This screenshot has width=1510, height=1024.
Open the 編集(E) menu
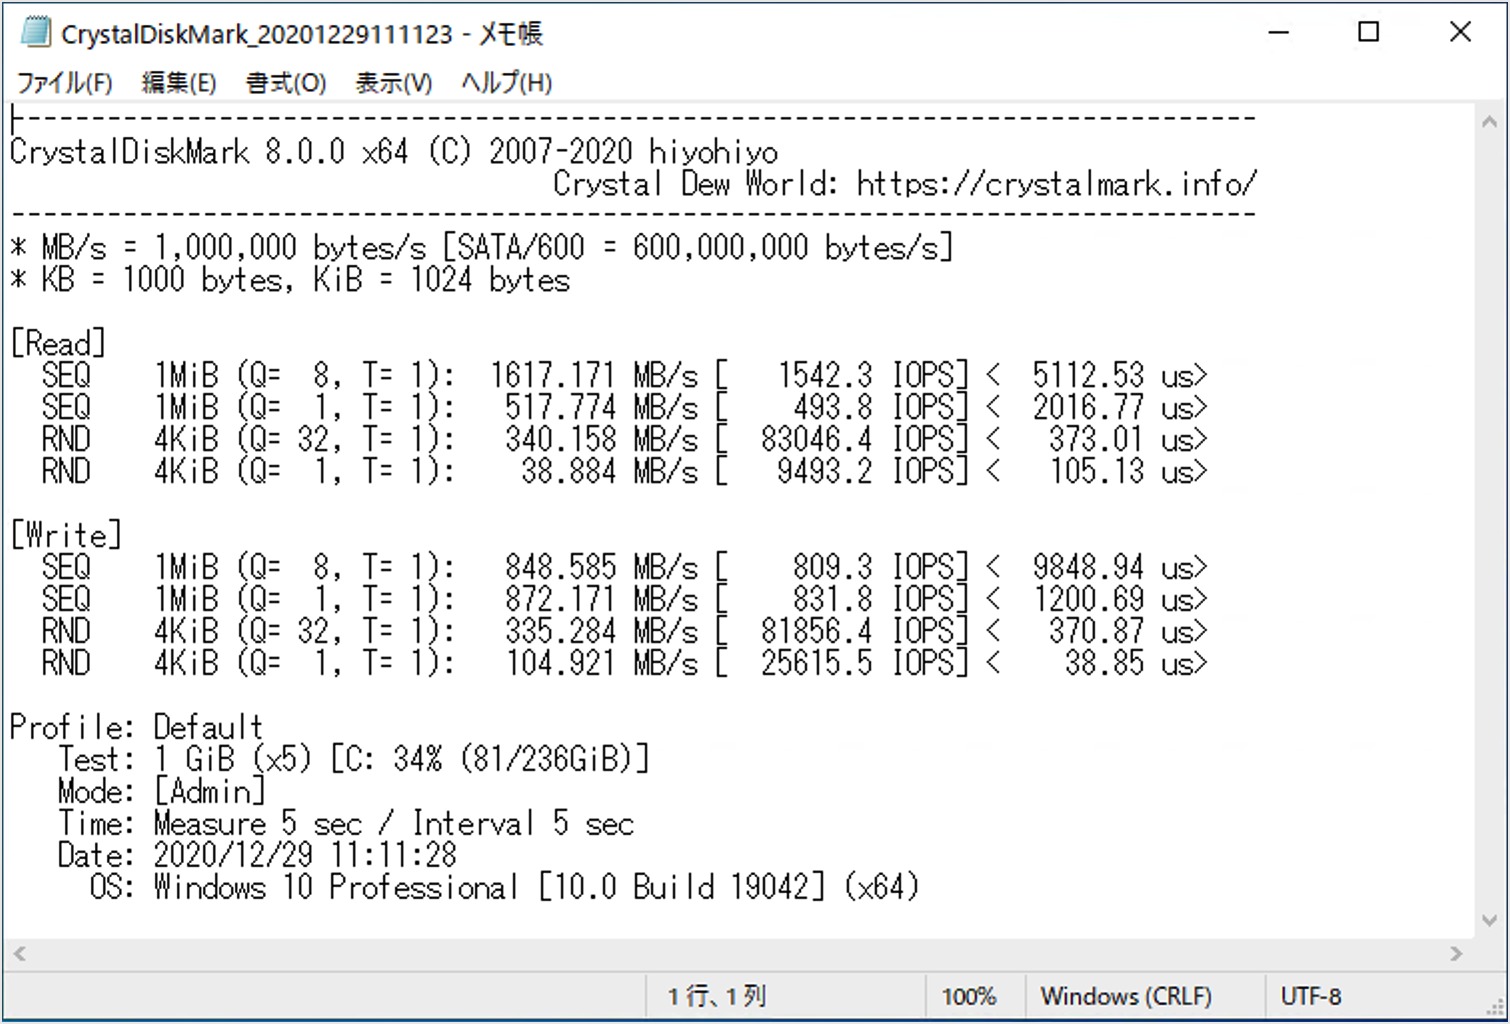tap(179, 83)
